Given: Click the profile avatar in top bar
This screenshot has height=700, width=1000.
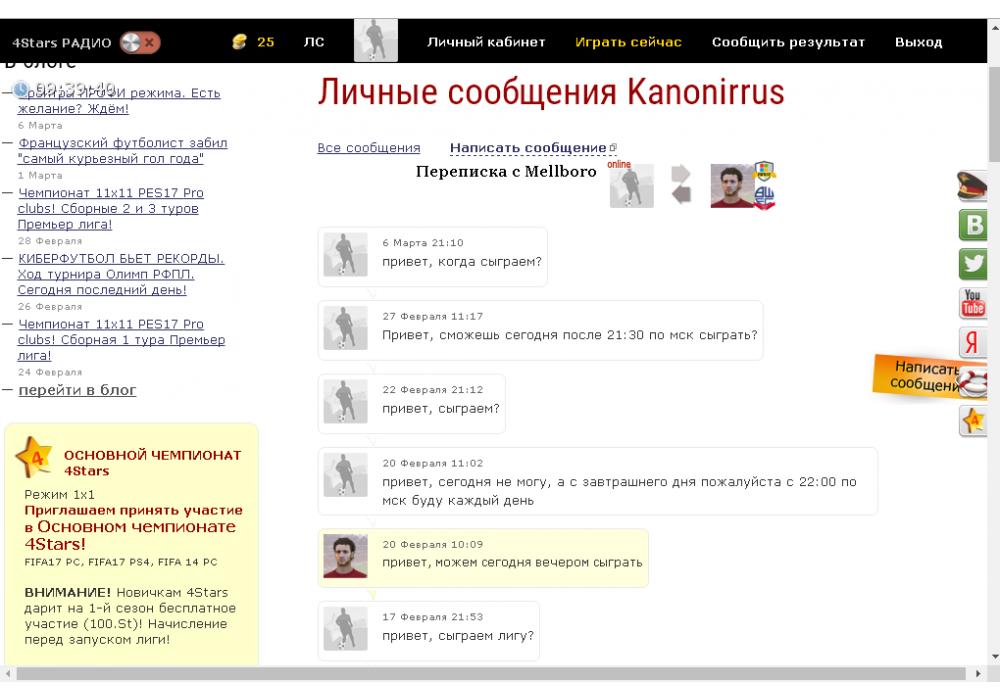Looking at the screenshot, I should pyautogui.click(x=376, y=41).
